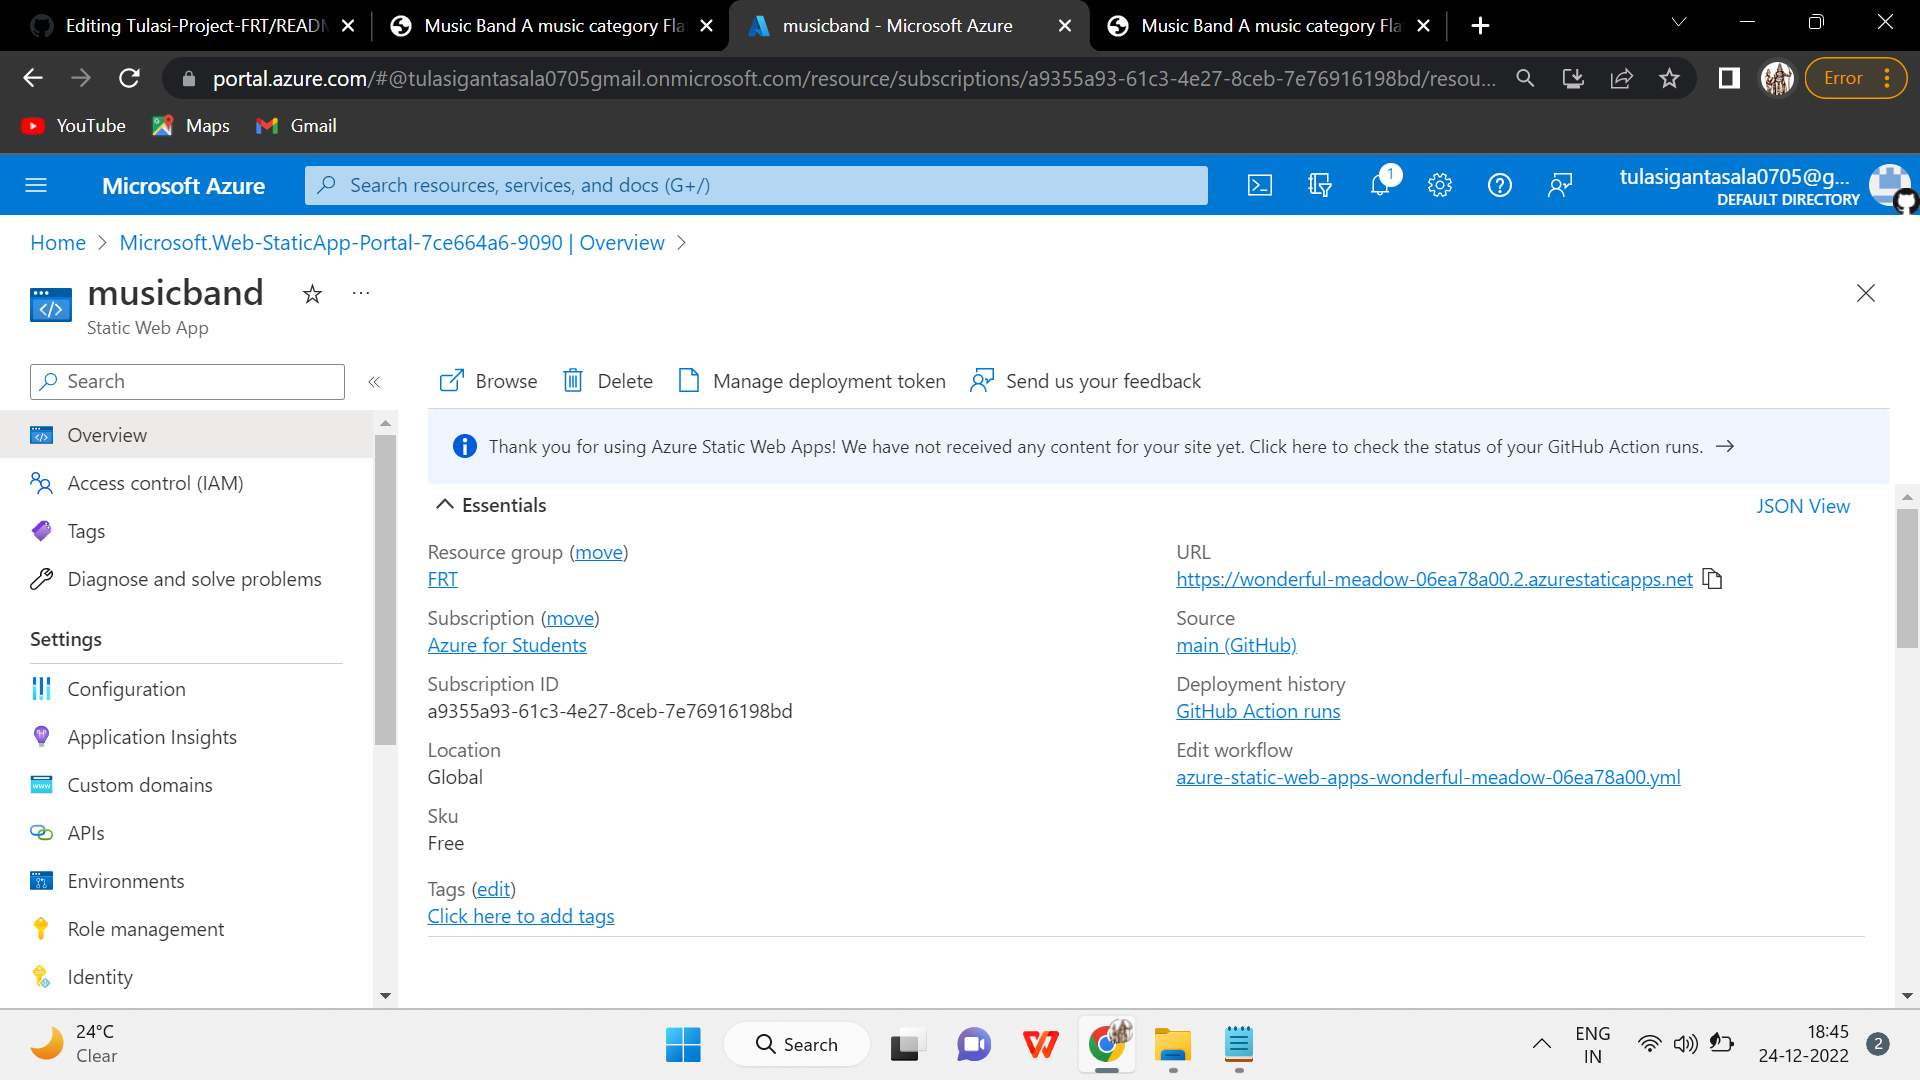Select Application Insights in the sidebar
This screenshot has height=1080, width=1920.
pos(151,737)
